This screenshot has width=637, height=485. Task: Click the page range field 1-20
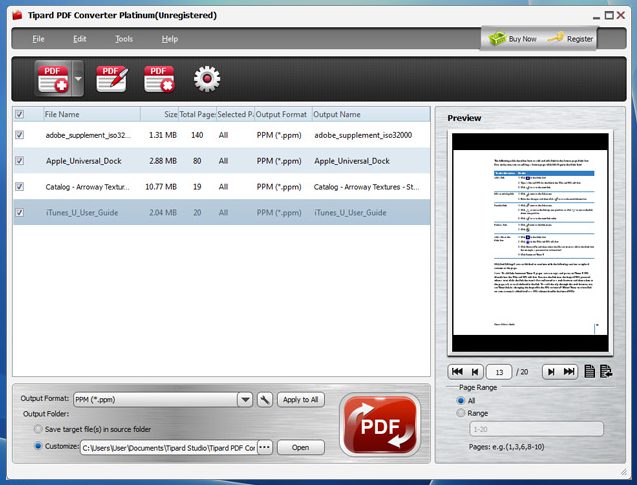pos(536,429)
